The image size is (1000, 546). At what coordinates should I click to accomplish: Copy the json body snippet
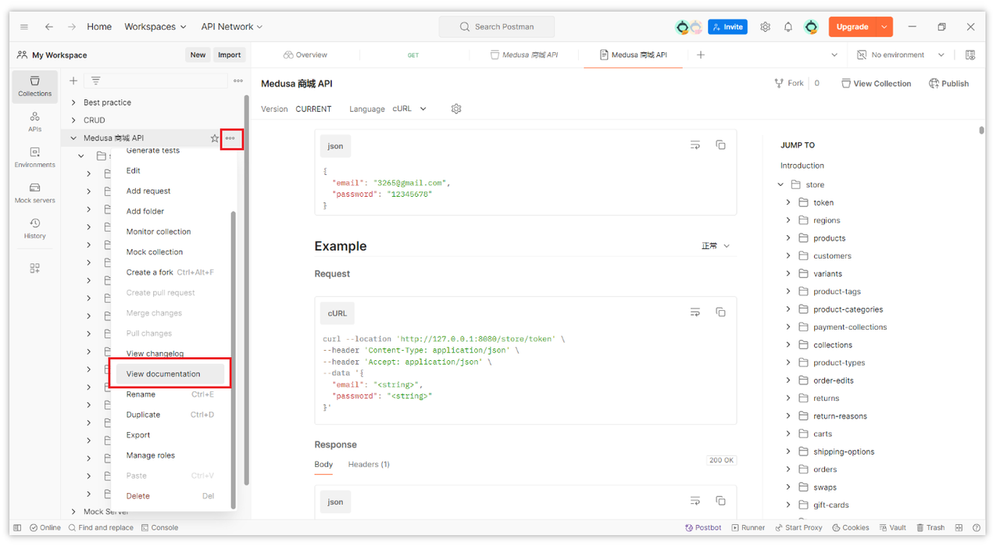coord(720,145)
